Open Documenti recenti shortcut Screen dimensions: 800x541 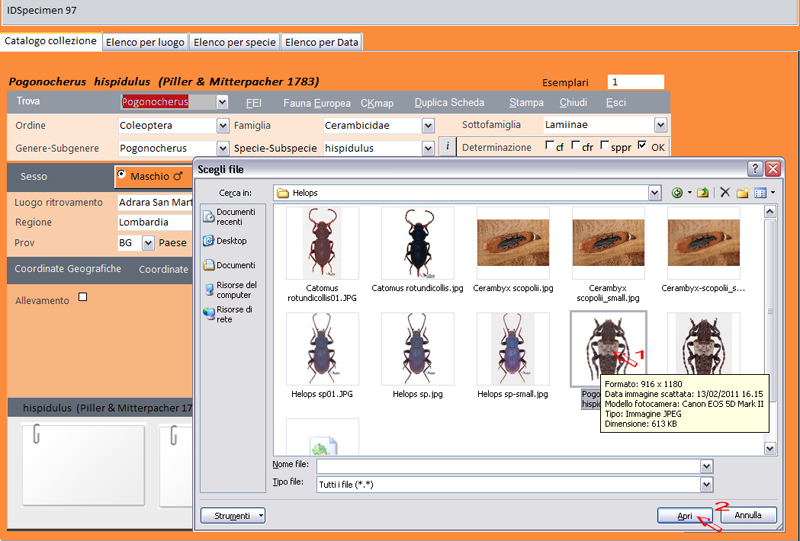(x=229, y=216)
